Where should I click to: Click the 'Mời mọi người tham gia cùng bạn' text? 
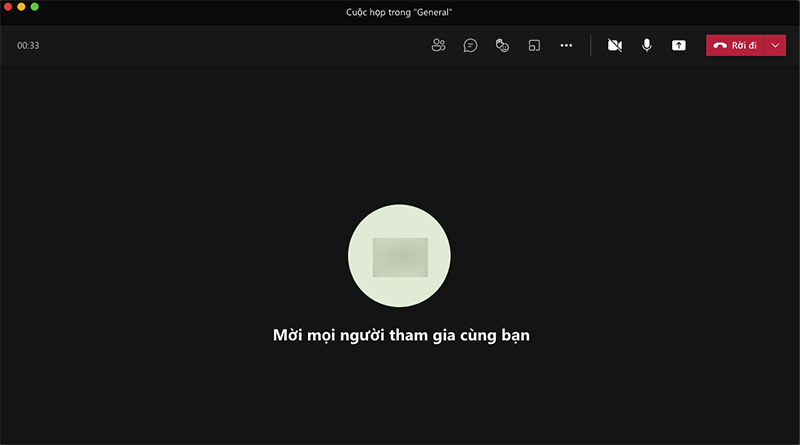pos(400,335)
